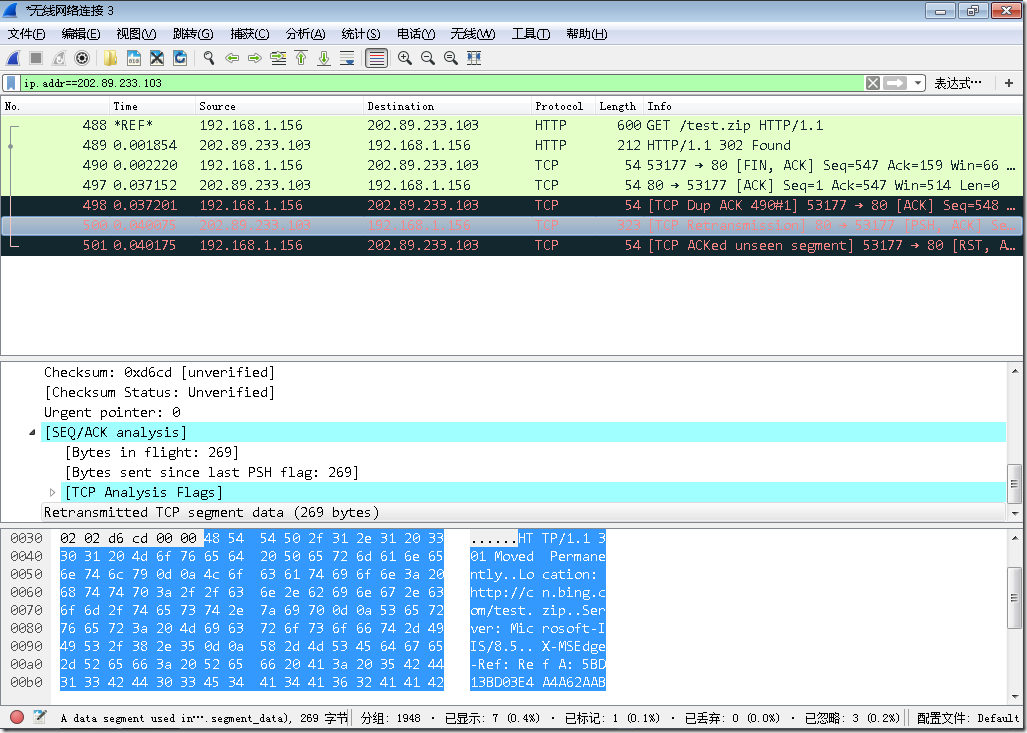
Task: Click the 配置文件: Default profile status
Action: (967, 718)
